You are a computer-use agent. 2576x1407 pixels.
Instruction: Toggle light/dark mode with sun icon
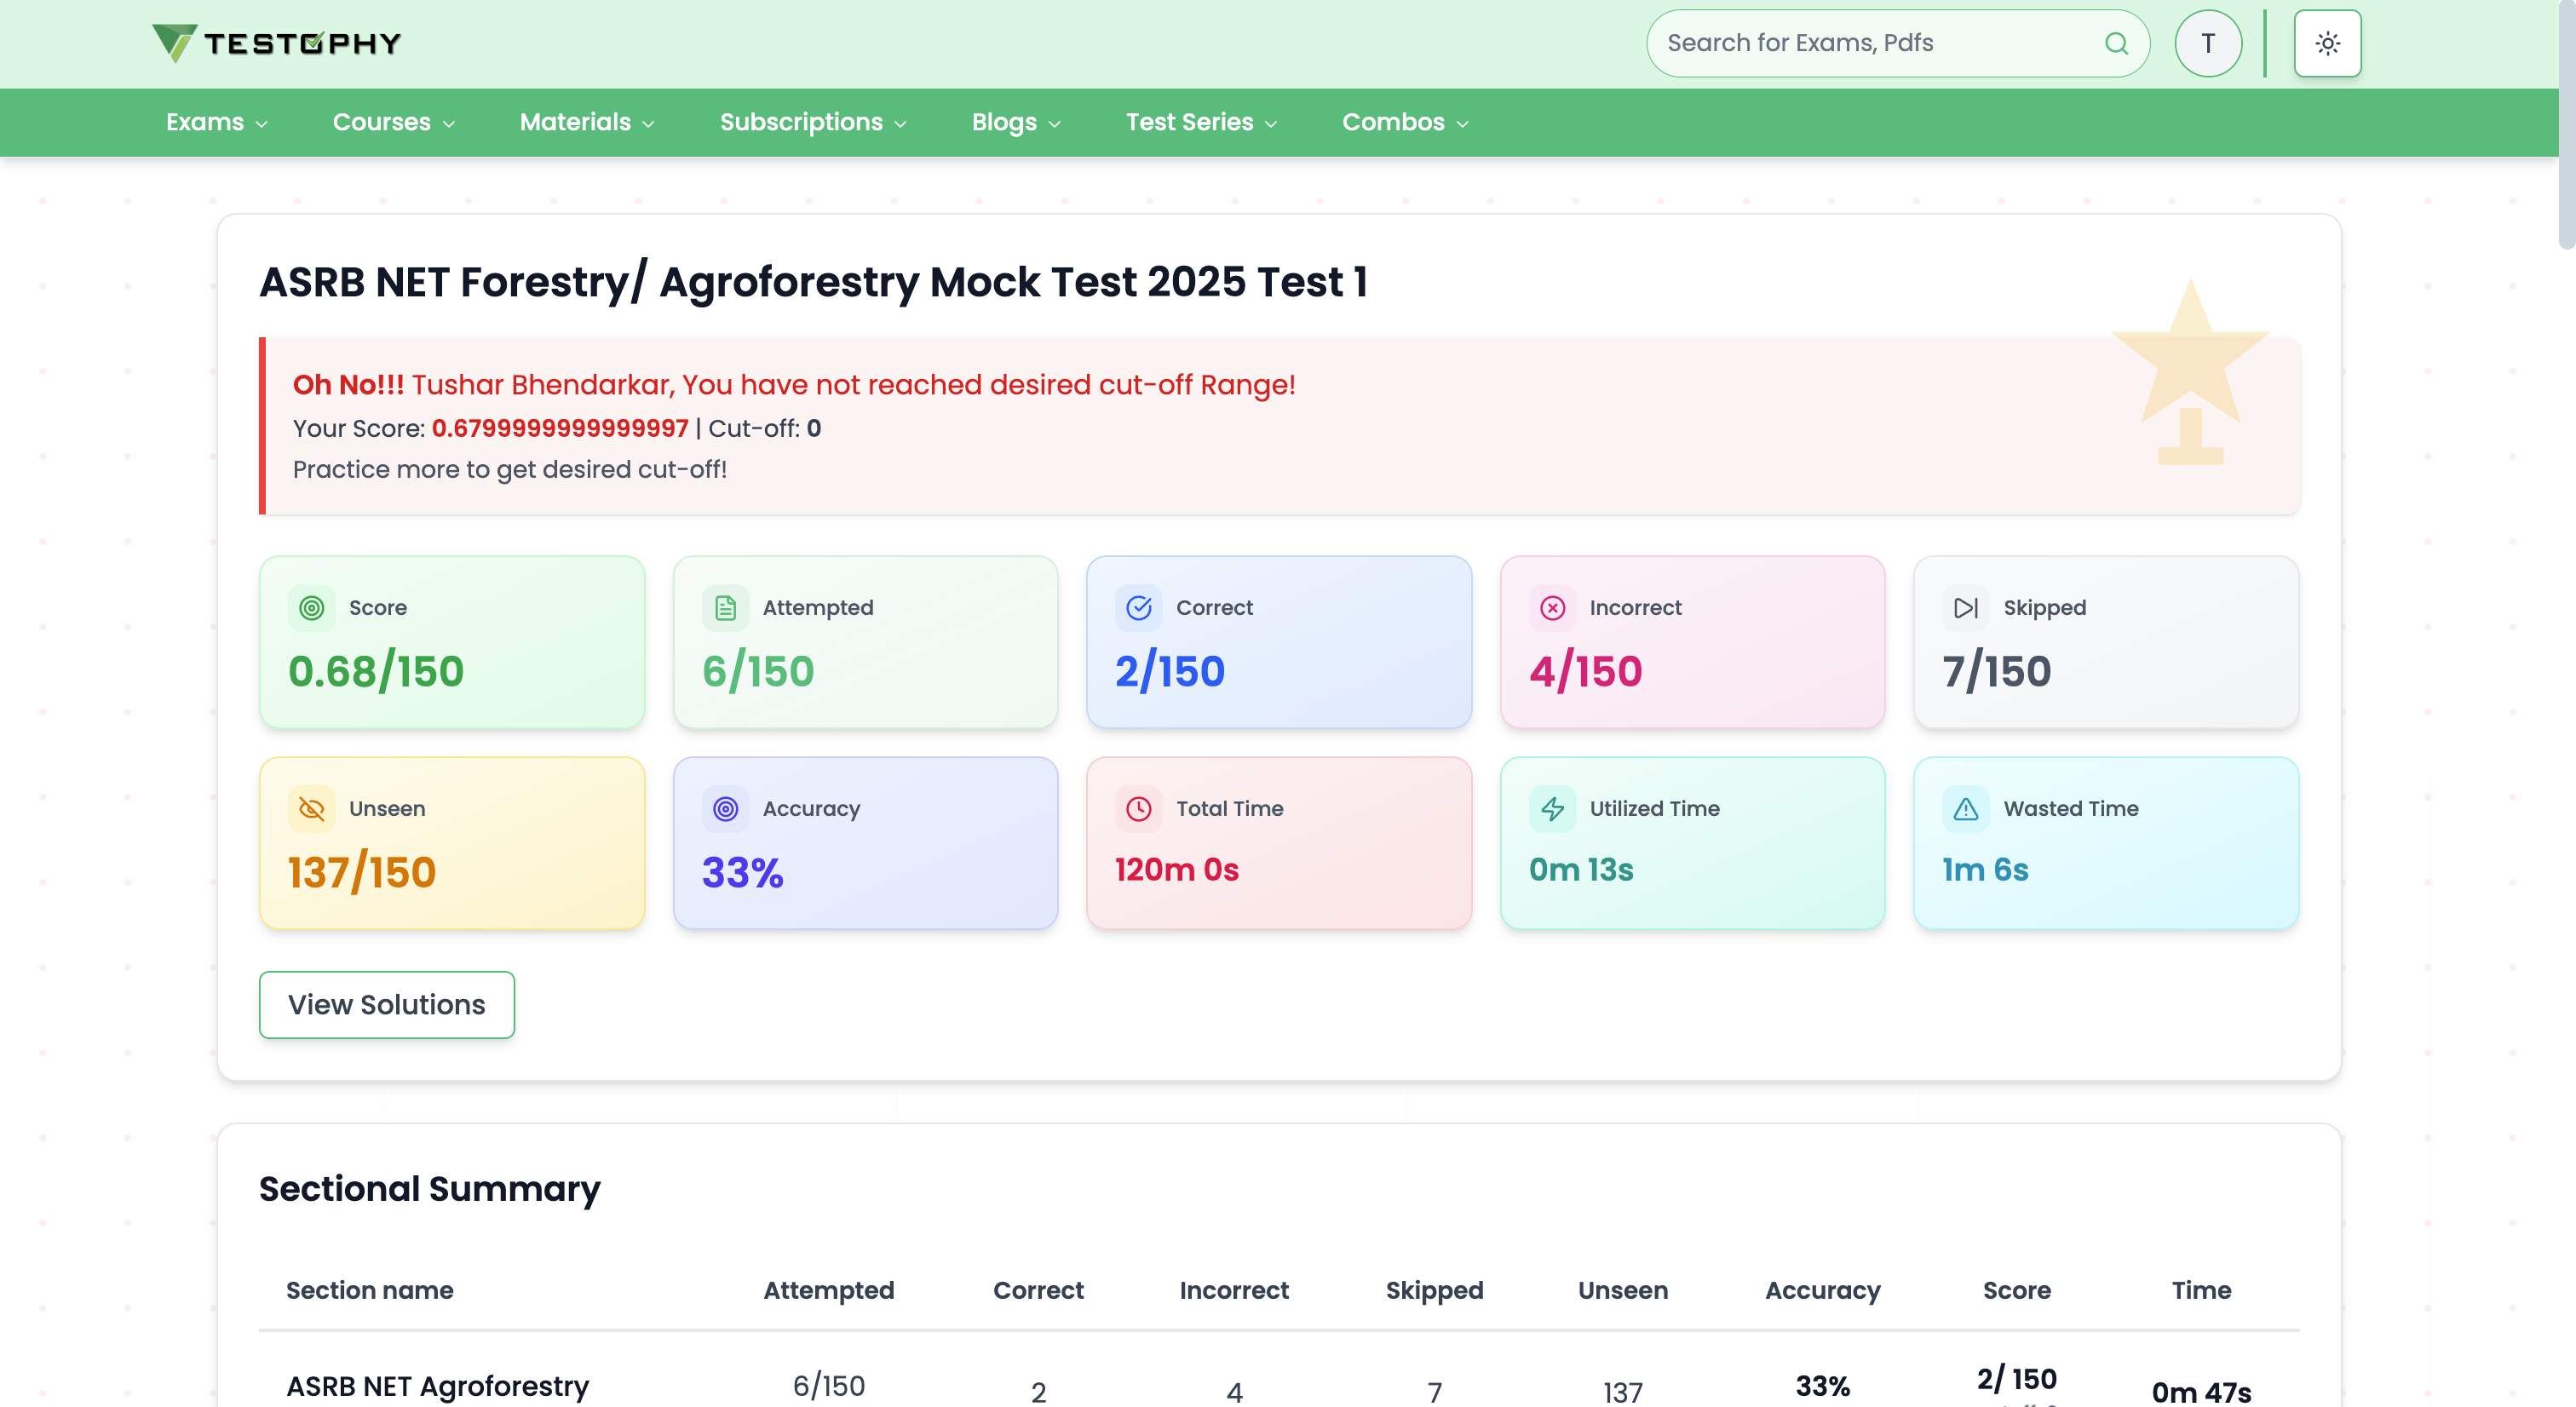2328,43
